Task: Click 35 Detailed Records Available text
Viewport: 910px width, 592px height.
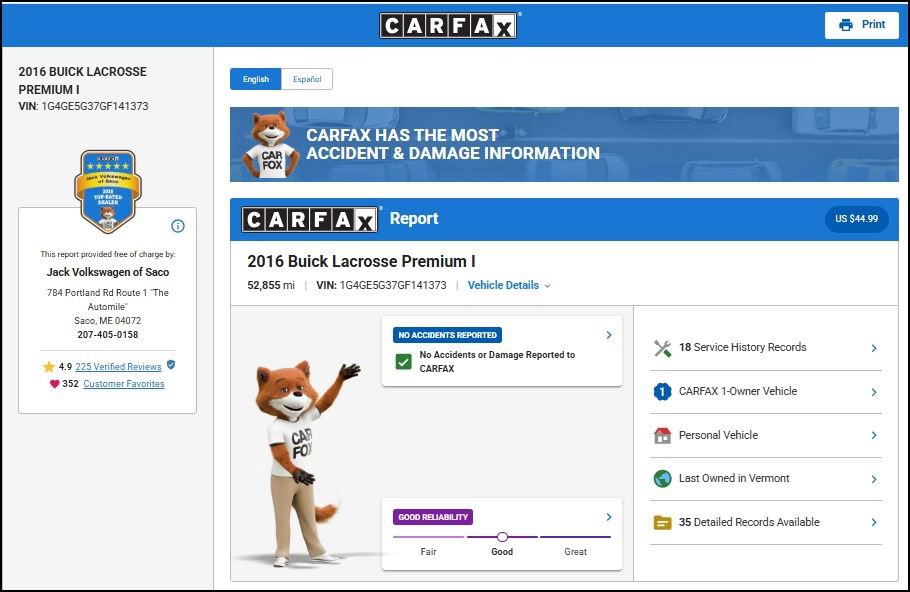Action: (749, 522)
